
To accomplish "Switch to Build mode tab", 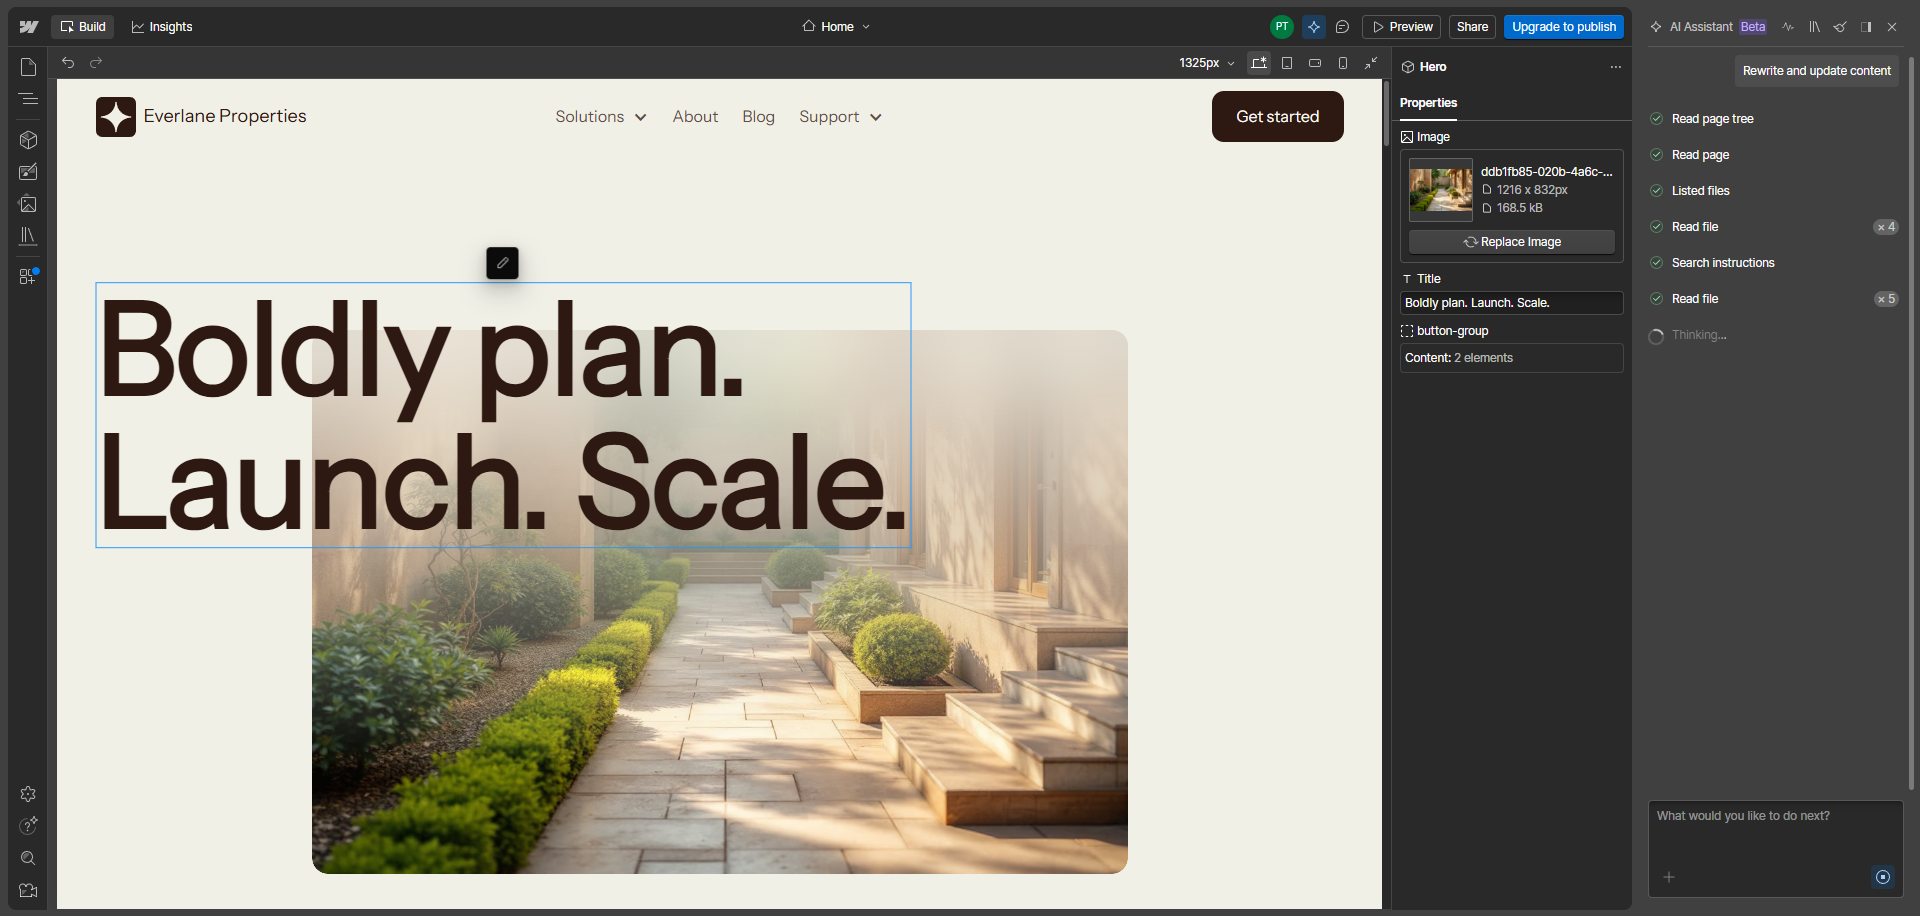I will pos(83,27).
